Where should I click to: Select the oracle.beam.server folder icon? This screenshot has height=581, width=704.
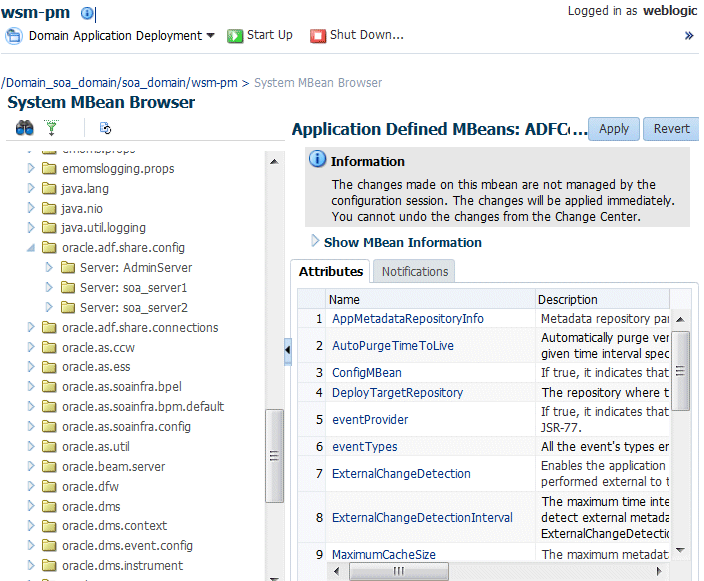pos(49,467)
